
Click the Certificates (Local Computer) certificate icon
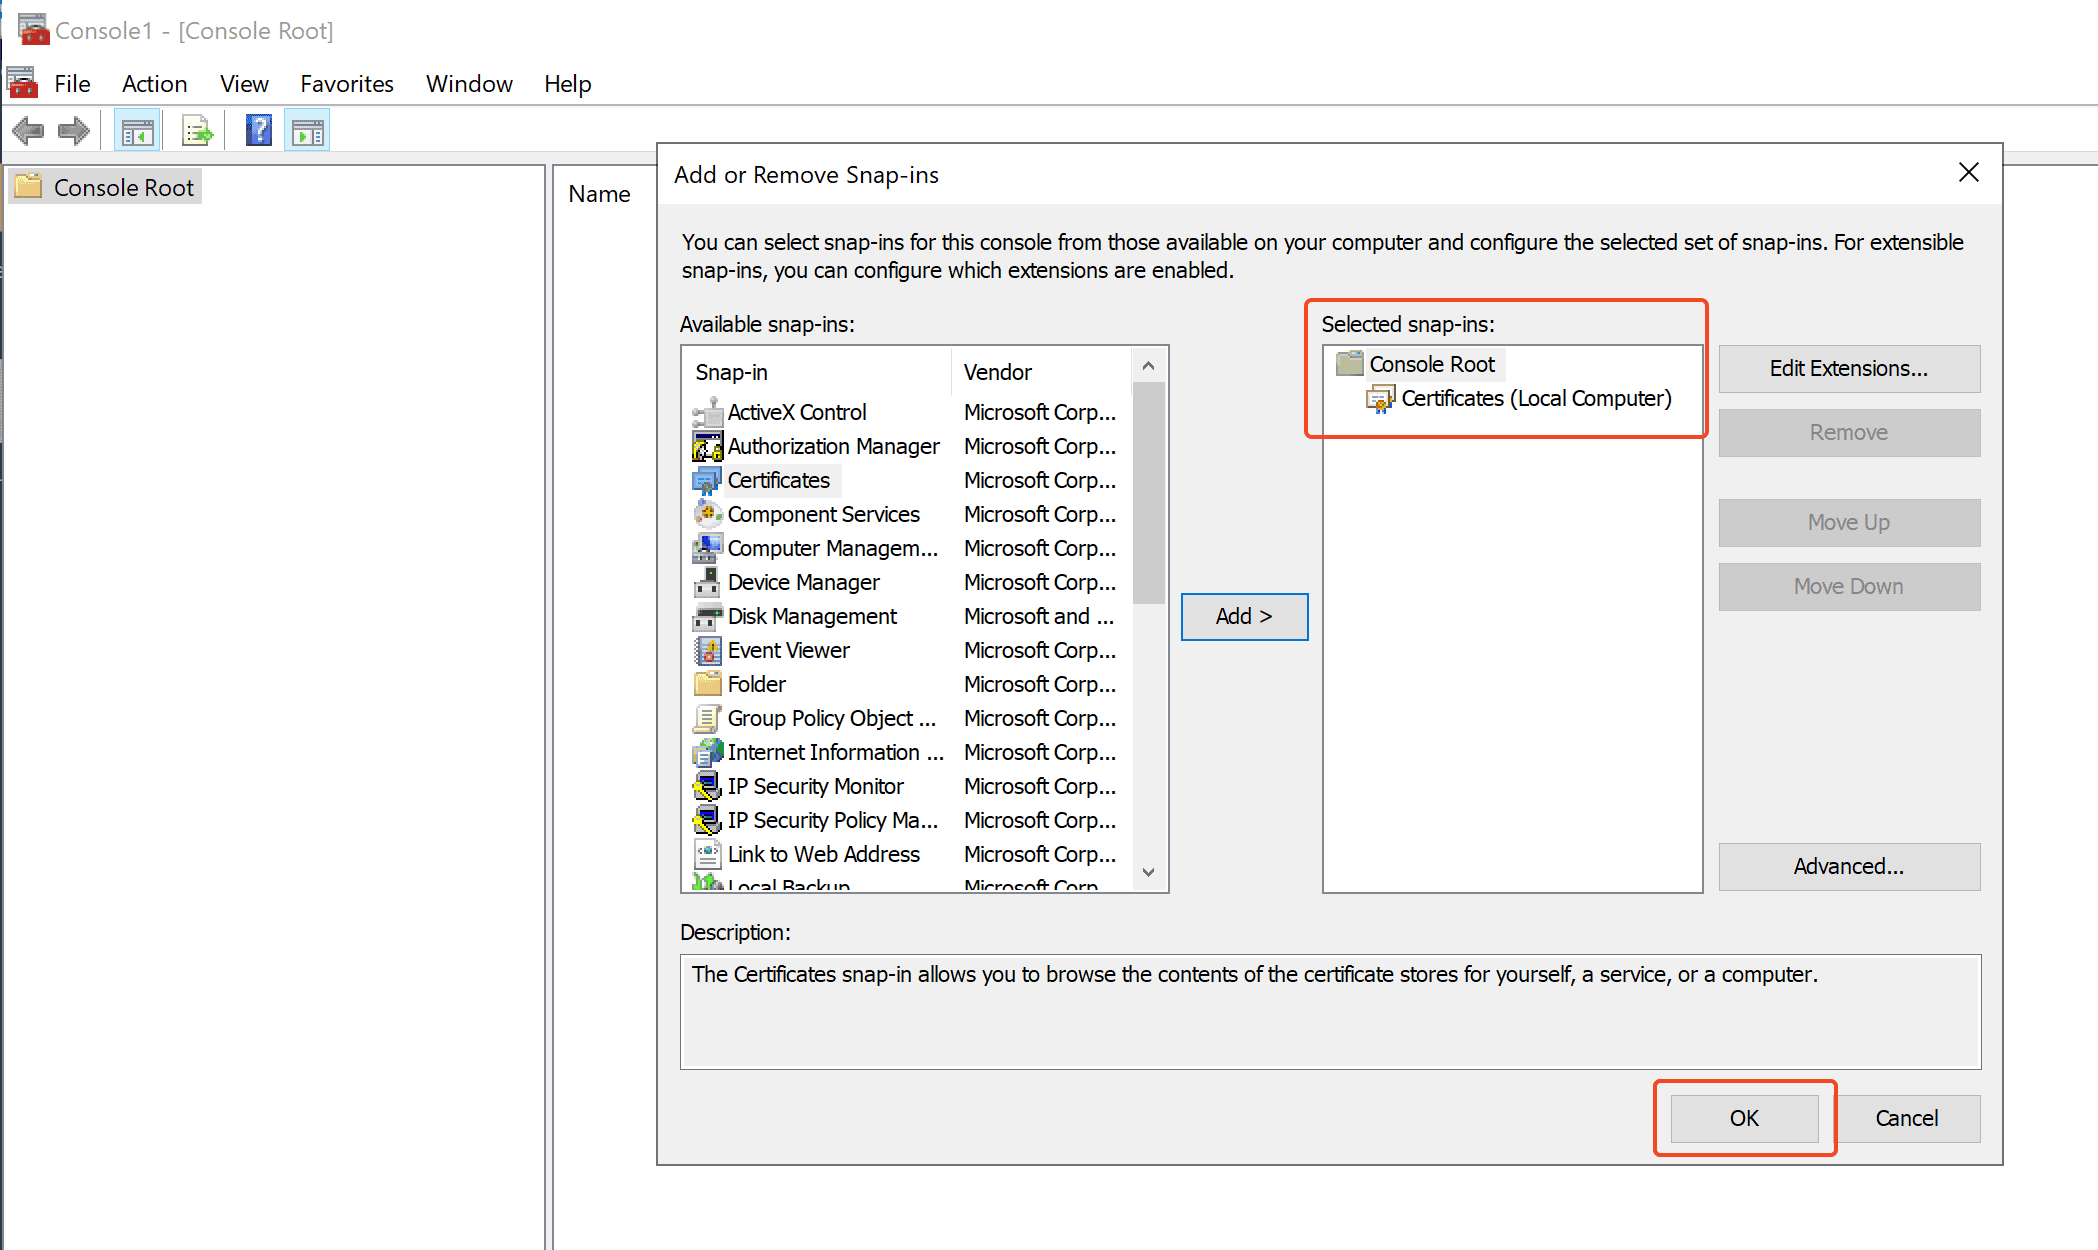click(1380, 399)
